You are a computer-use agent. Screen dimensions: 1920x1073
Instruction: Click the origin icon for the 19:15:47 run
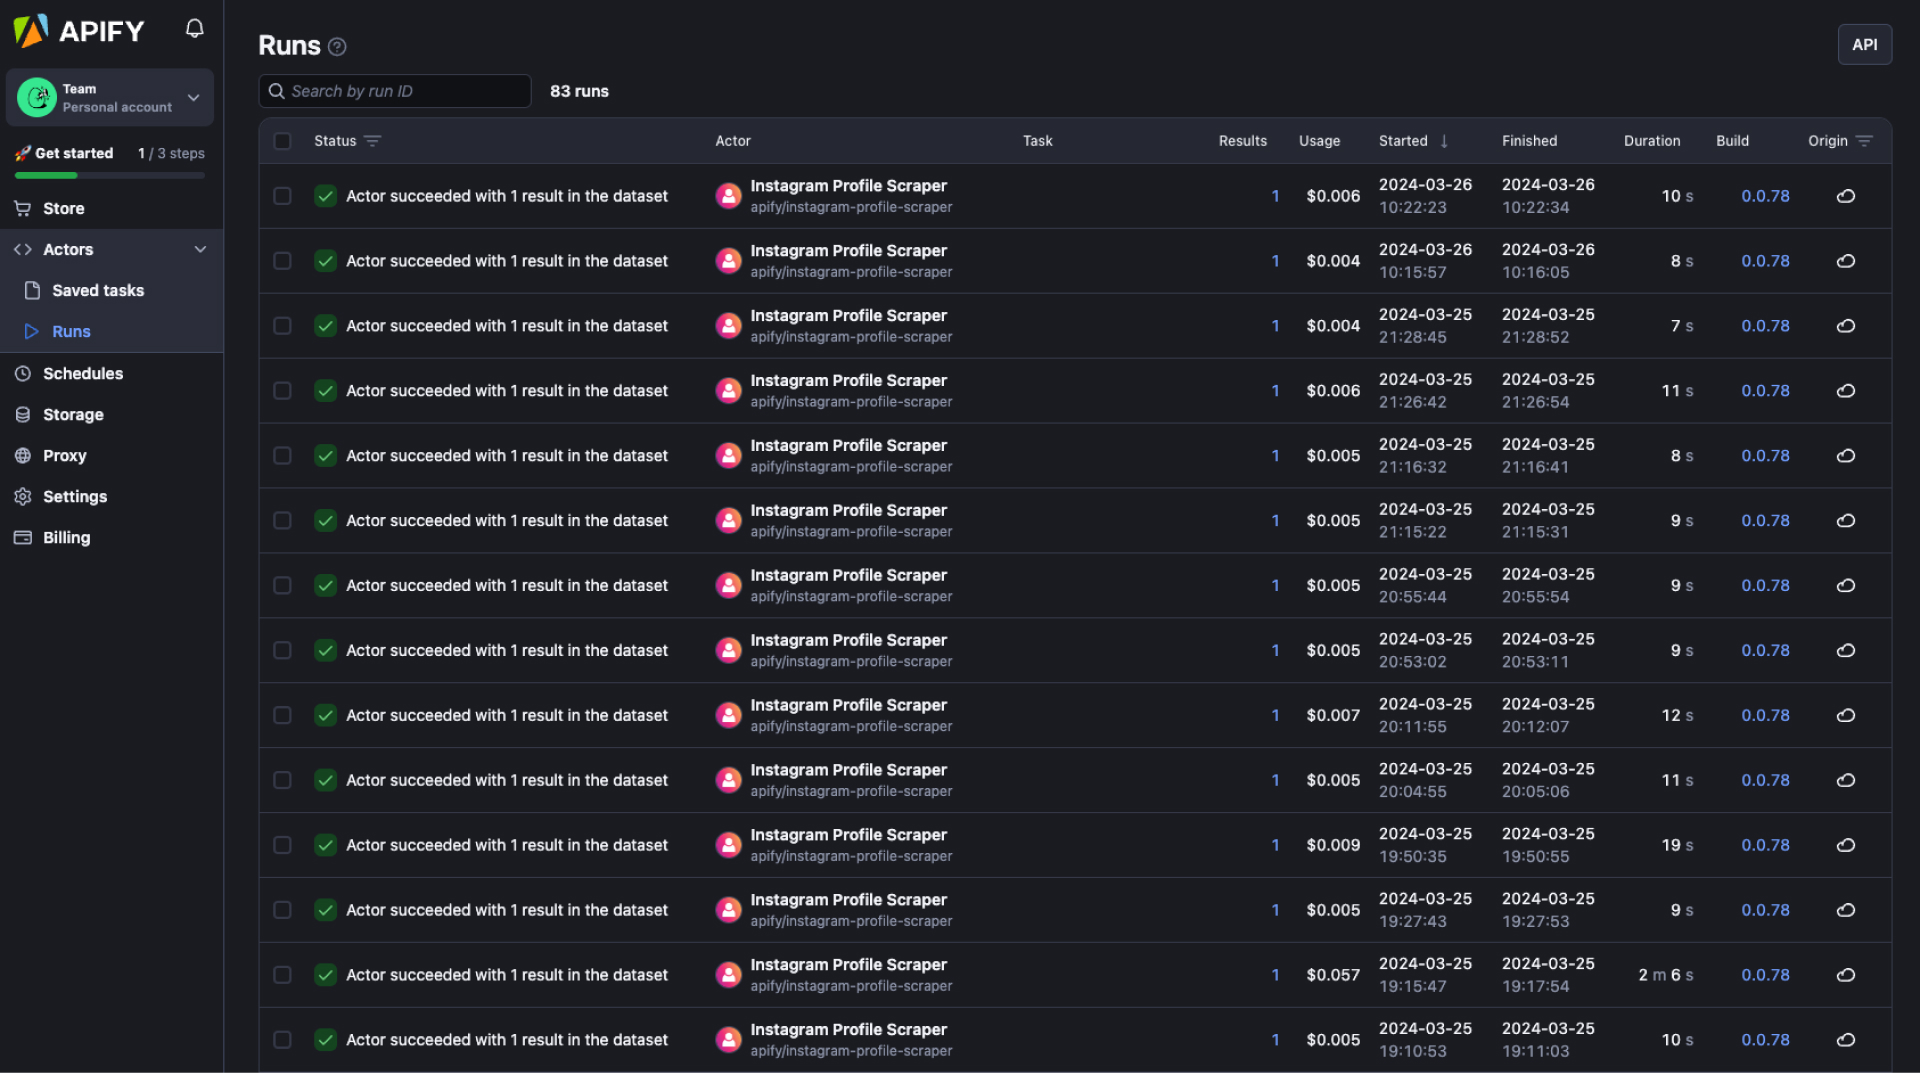(1846, 975)
